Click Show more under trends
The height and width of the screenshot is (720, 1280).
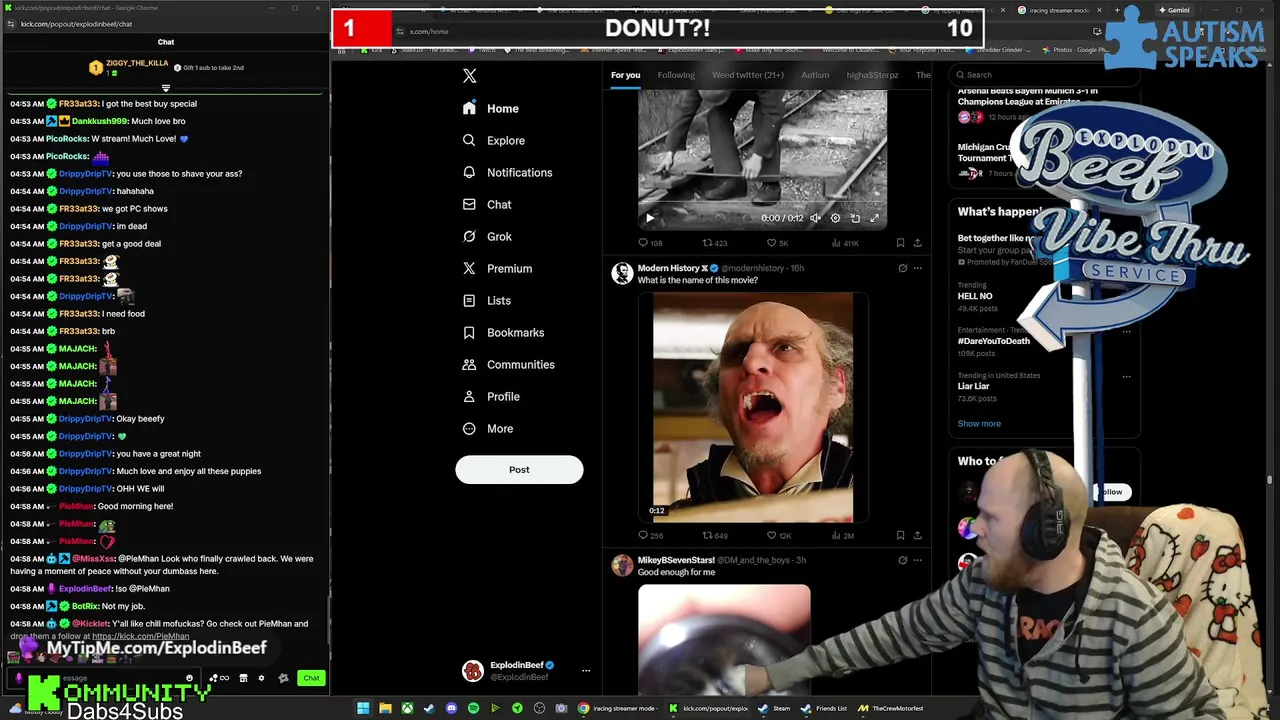pyautogui.click(x=979, y=423)
